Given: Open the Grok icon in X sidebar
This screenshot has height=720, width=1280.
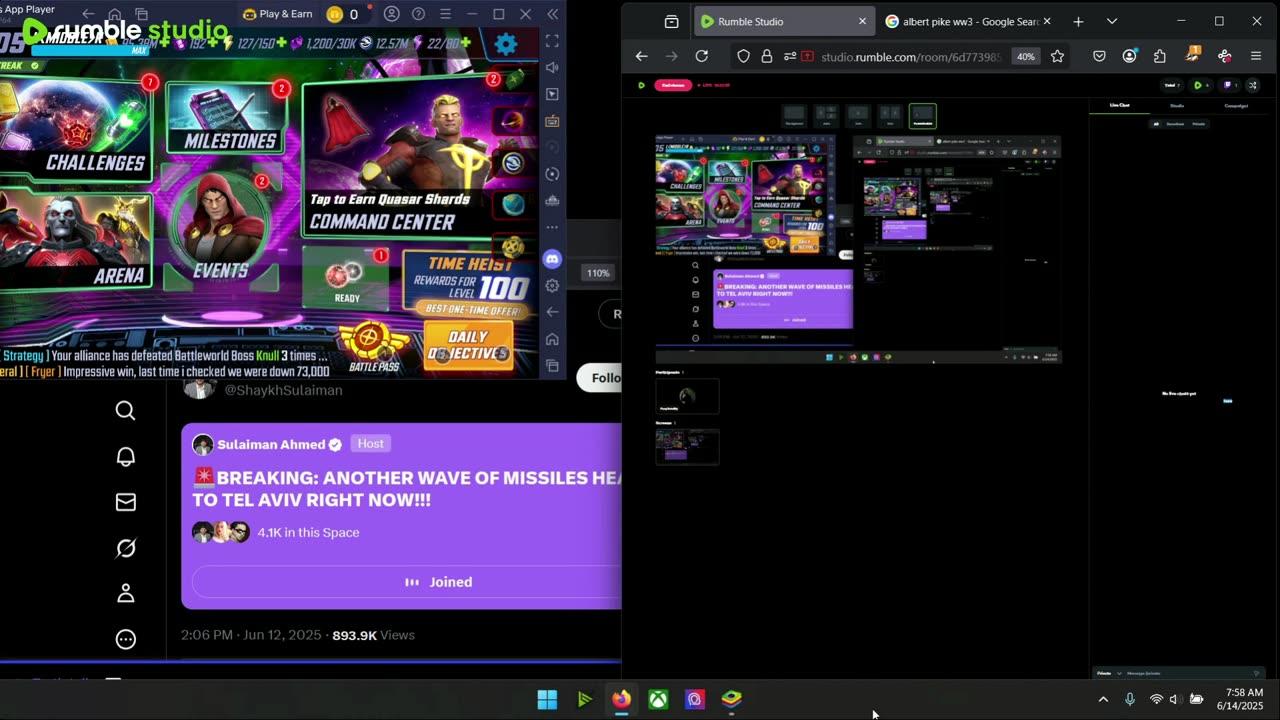Looking at the screenshot, I should (x=125, y=548).
